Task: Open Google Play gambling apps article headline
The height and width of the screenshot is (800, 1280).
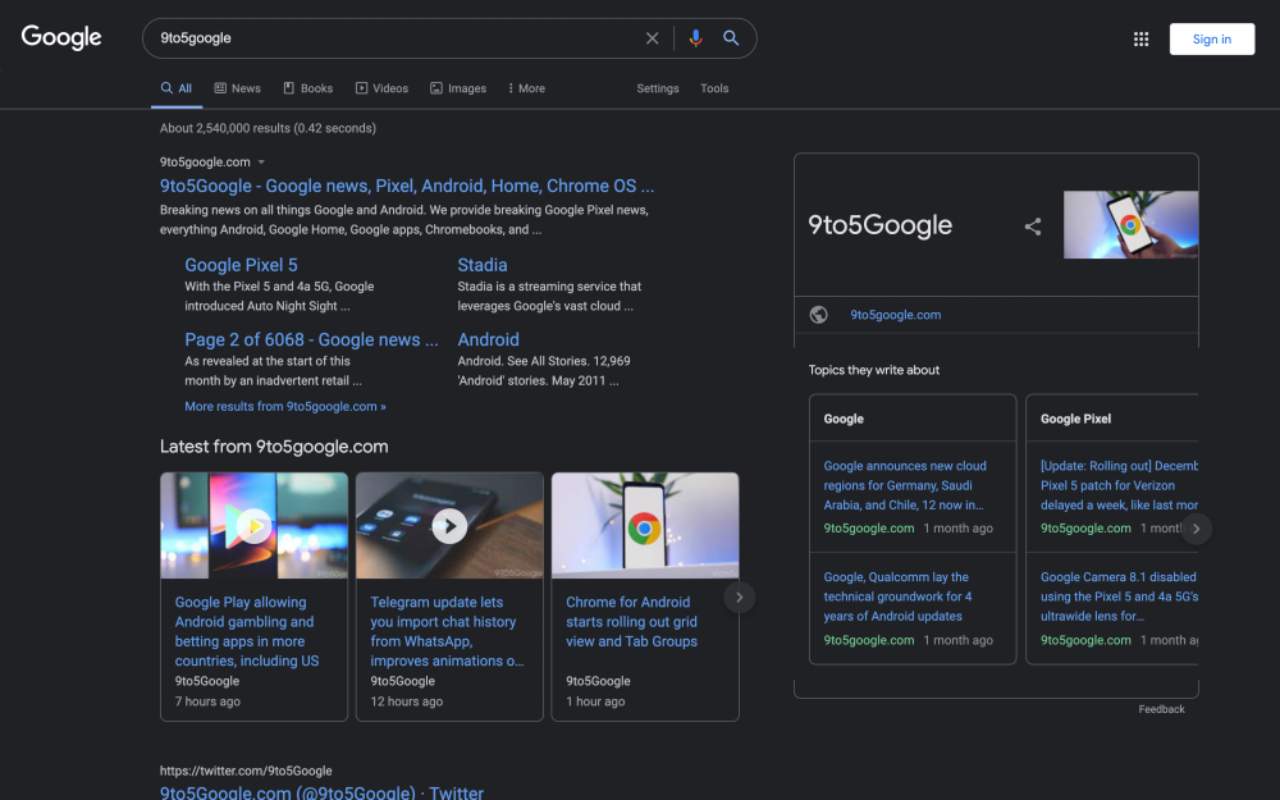Action: (x=247, y=631)
